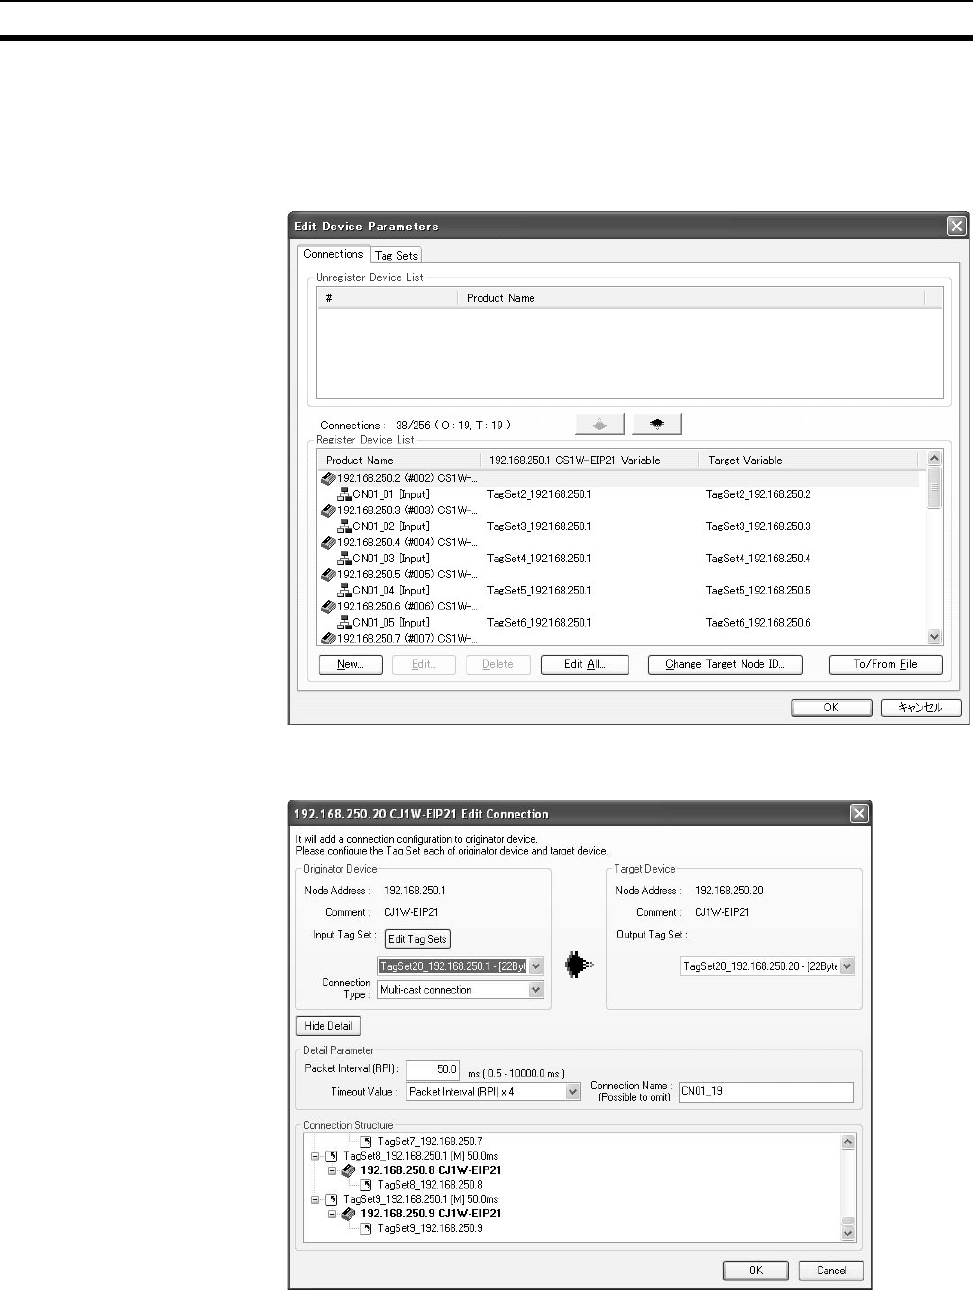Open the Timeout Value dropdown

tap(573, 1092)
